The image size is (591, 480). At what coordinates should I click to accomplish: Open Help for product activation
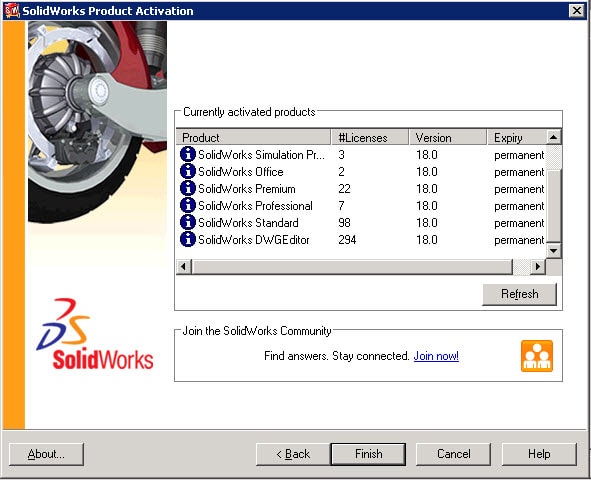click(539, 454)
